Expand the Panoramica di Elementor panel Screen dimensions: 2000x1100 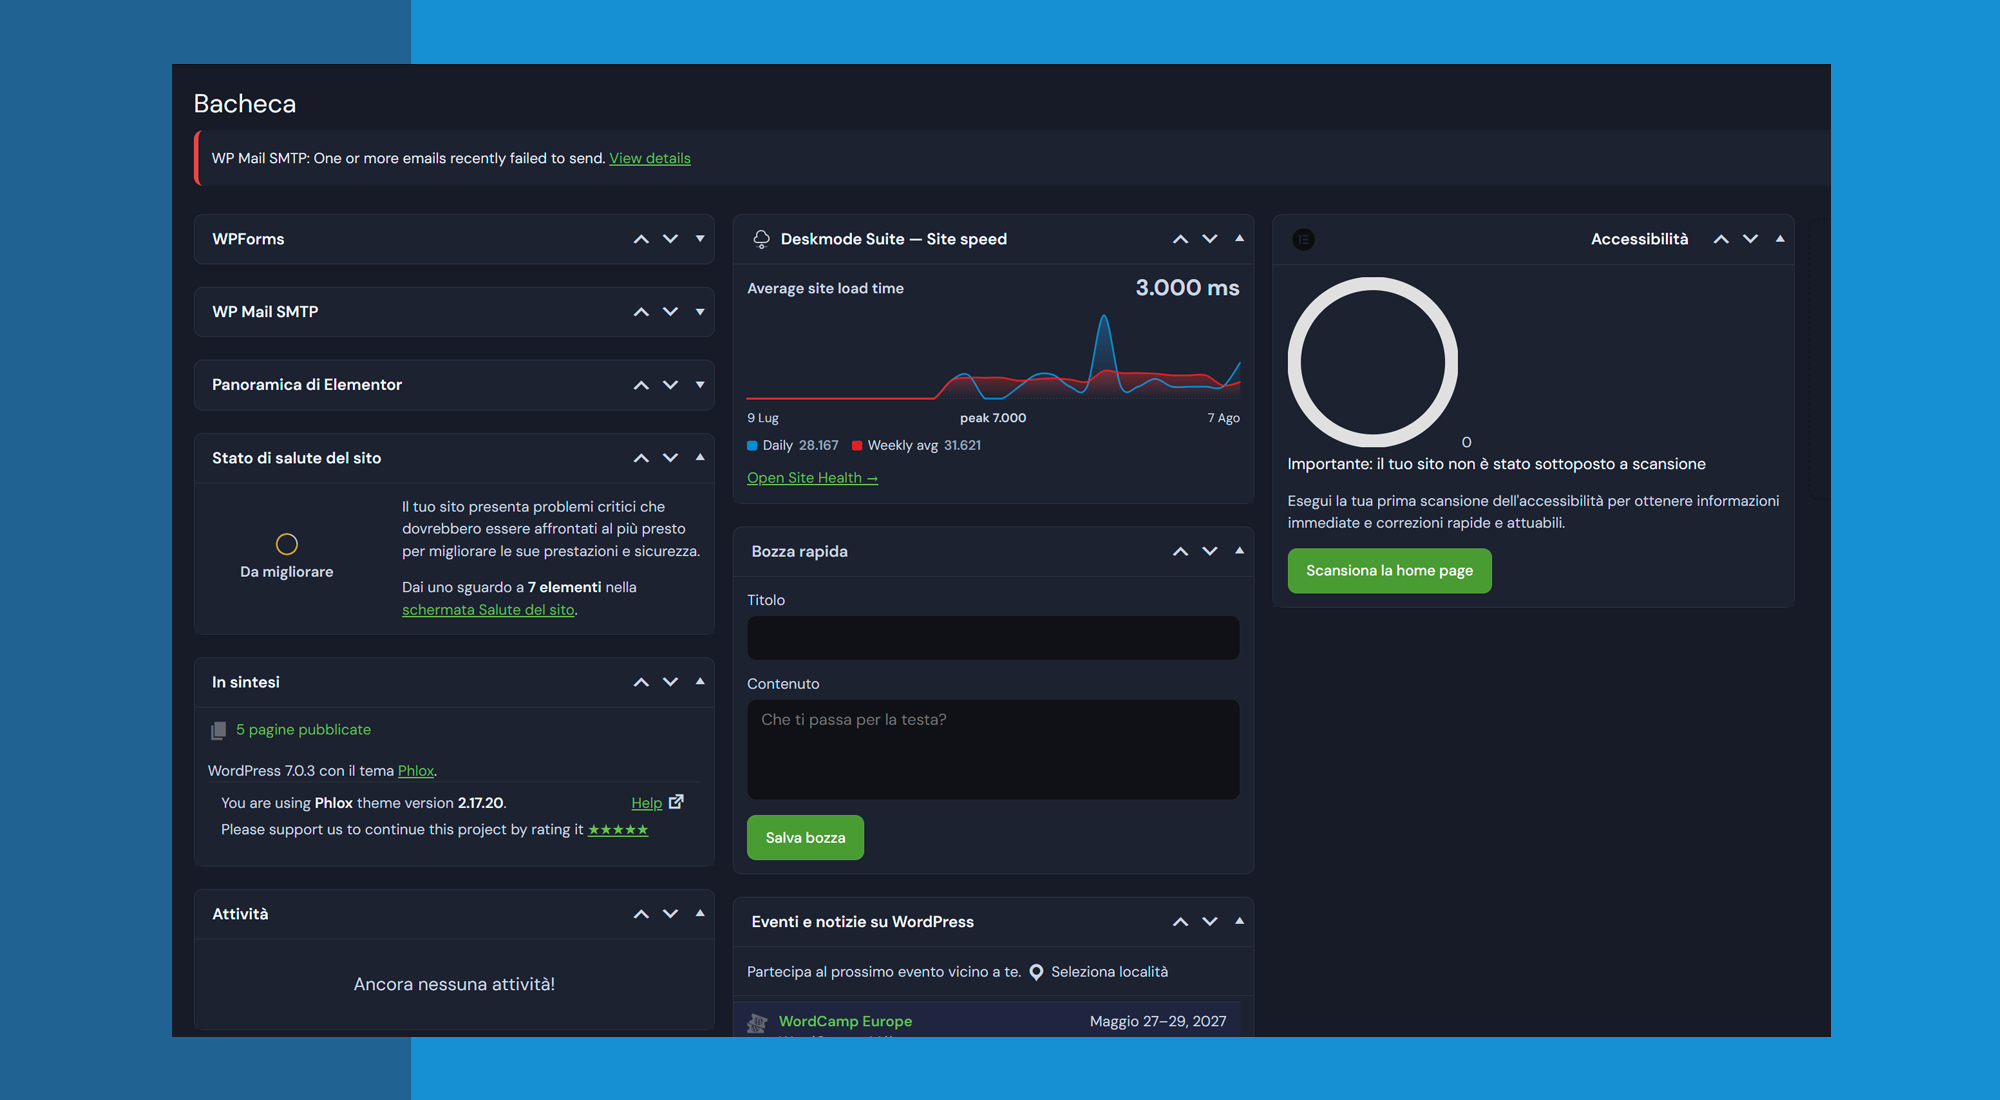[700, 385]
